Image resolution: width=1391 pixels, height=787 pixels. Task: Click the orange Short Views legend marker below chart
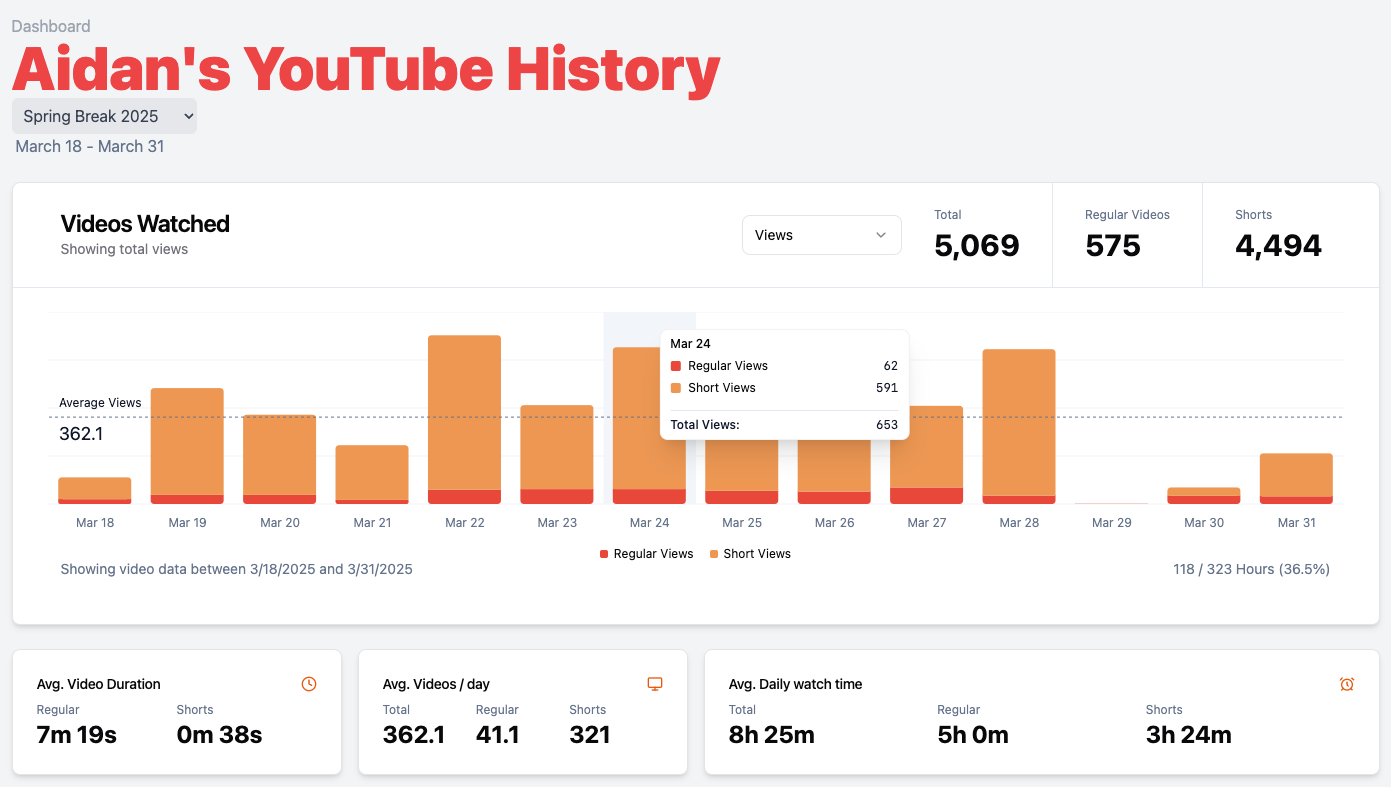[714, 554]
